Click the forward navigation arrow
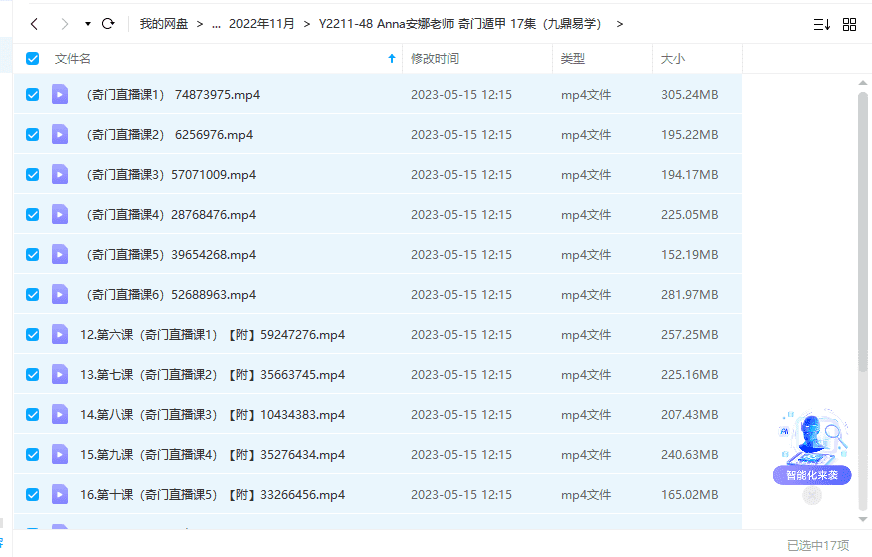The image size is (872, 557). (x=65, y=24)
